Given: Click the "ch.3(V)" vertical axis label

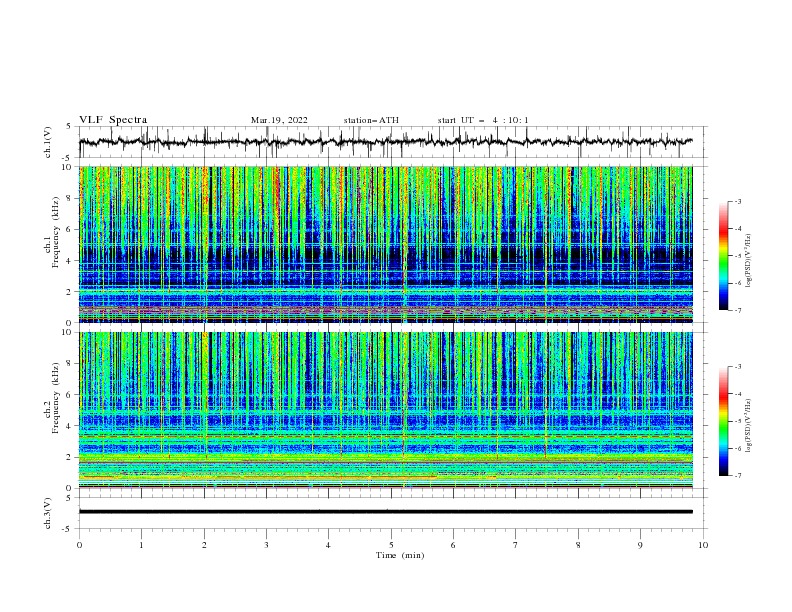Looking at the screenshot, I should [48, 513].
